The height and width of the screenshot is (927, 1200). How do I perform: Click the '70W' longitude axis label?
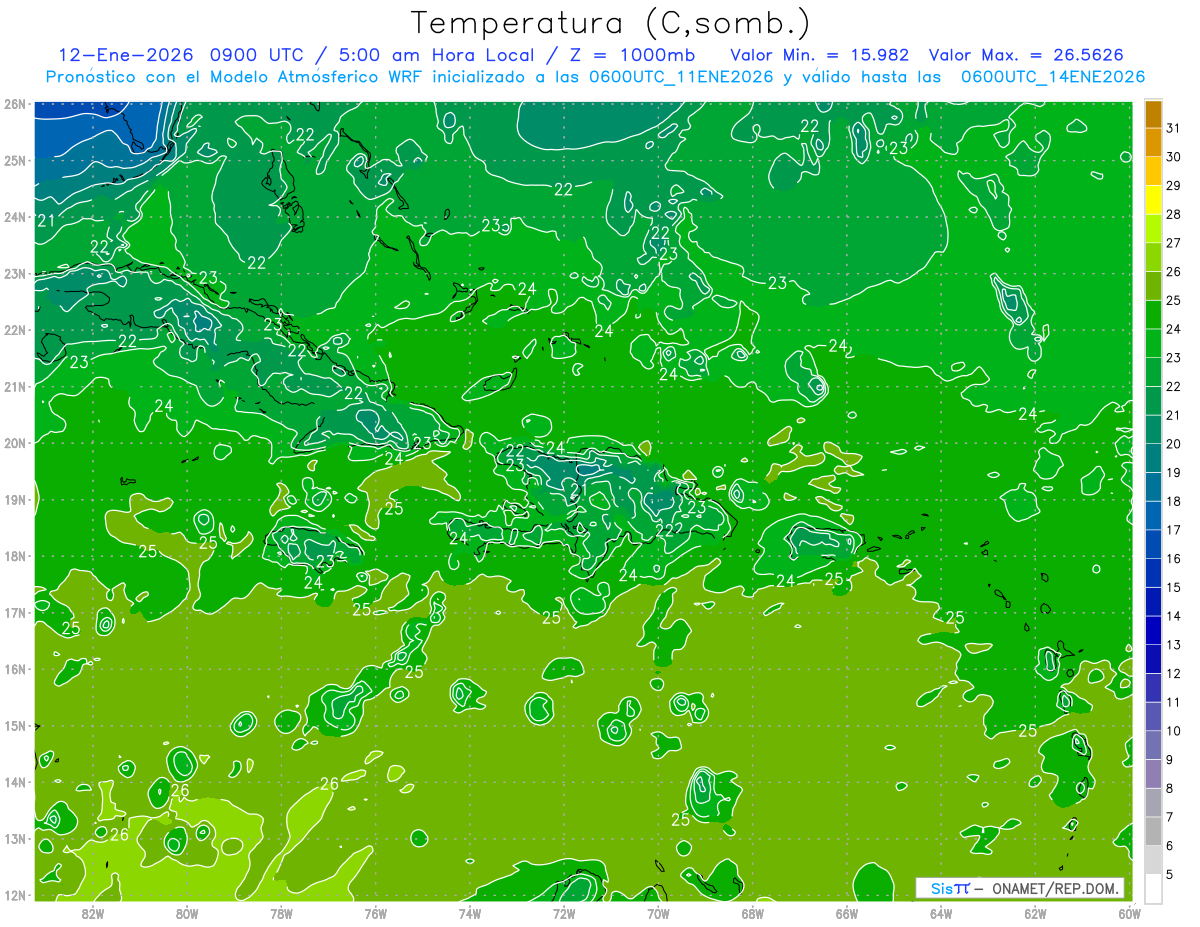point(658,913)
